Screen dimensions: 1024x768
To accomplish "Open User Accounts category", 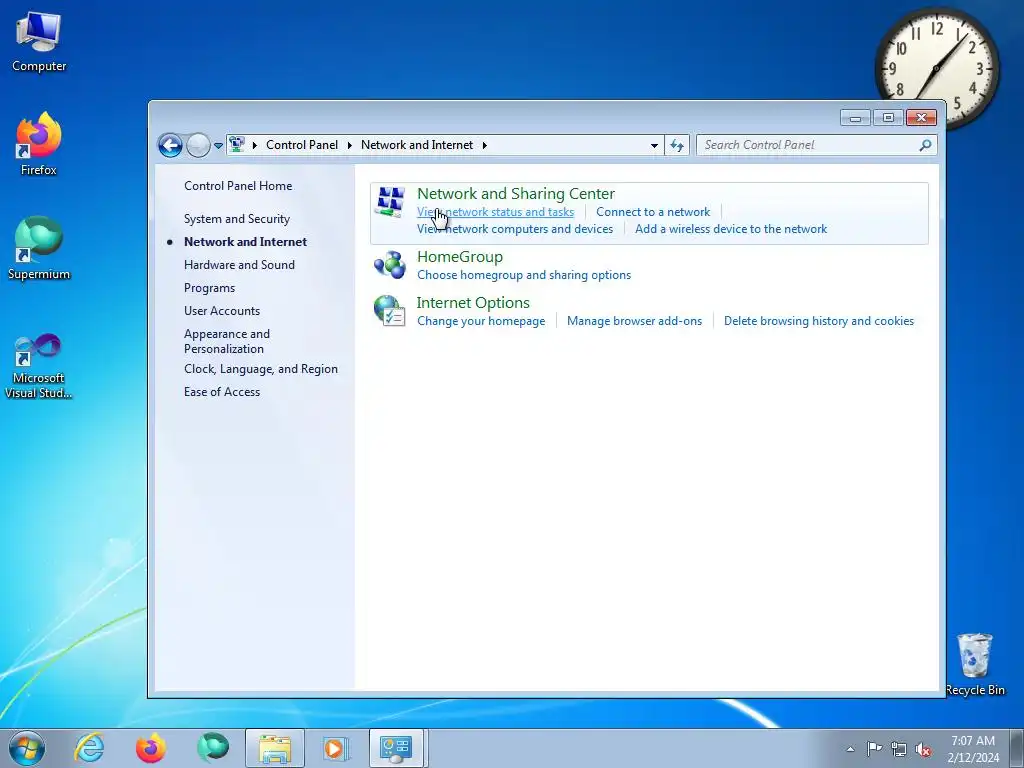I will (x=221, y=311).
